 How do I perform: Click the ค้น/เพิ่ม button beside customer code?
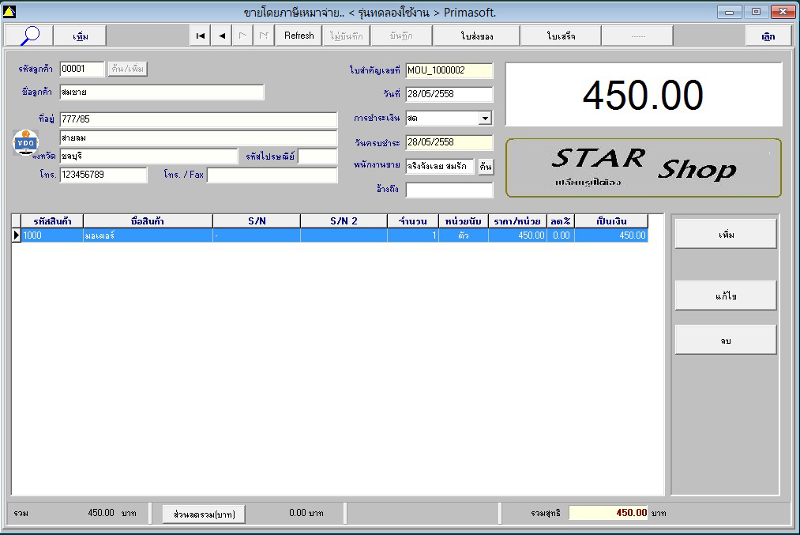tap(128, 69)
